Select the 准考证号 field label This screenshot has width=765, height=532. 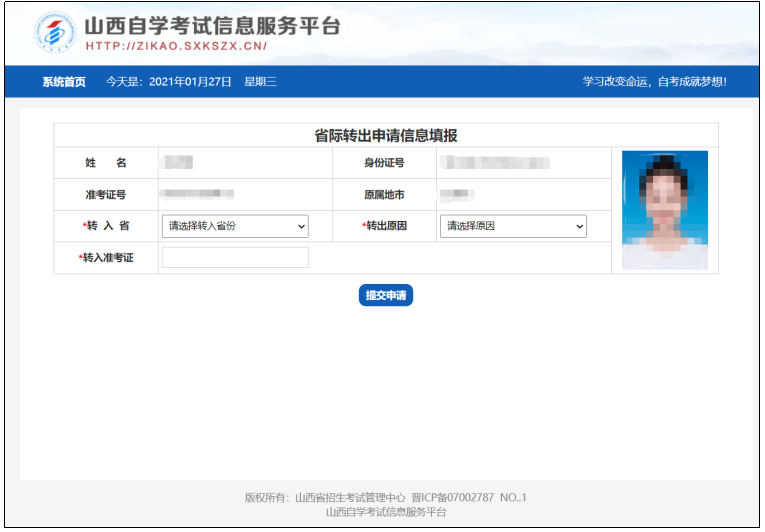click(106, 194)
